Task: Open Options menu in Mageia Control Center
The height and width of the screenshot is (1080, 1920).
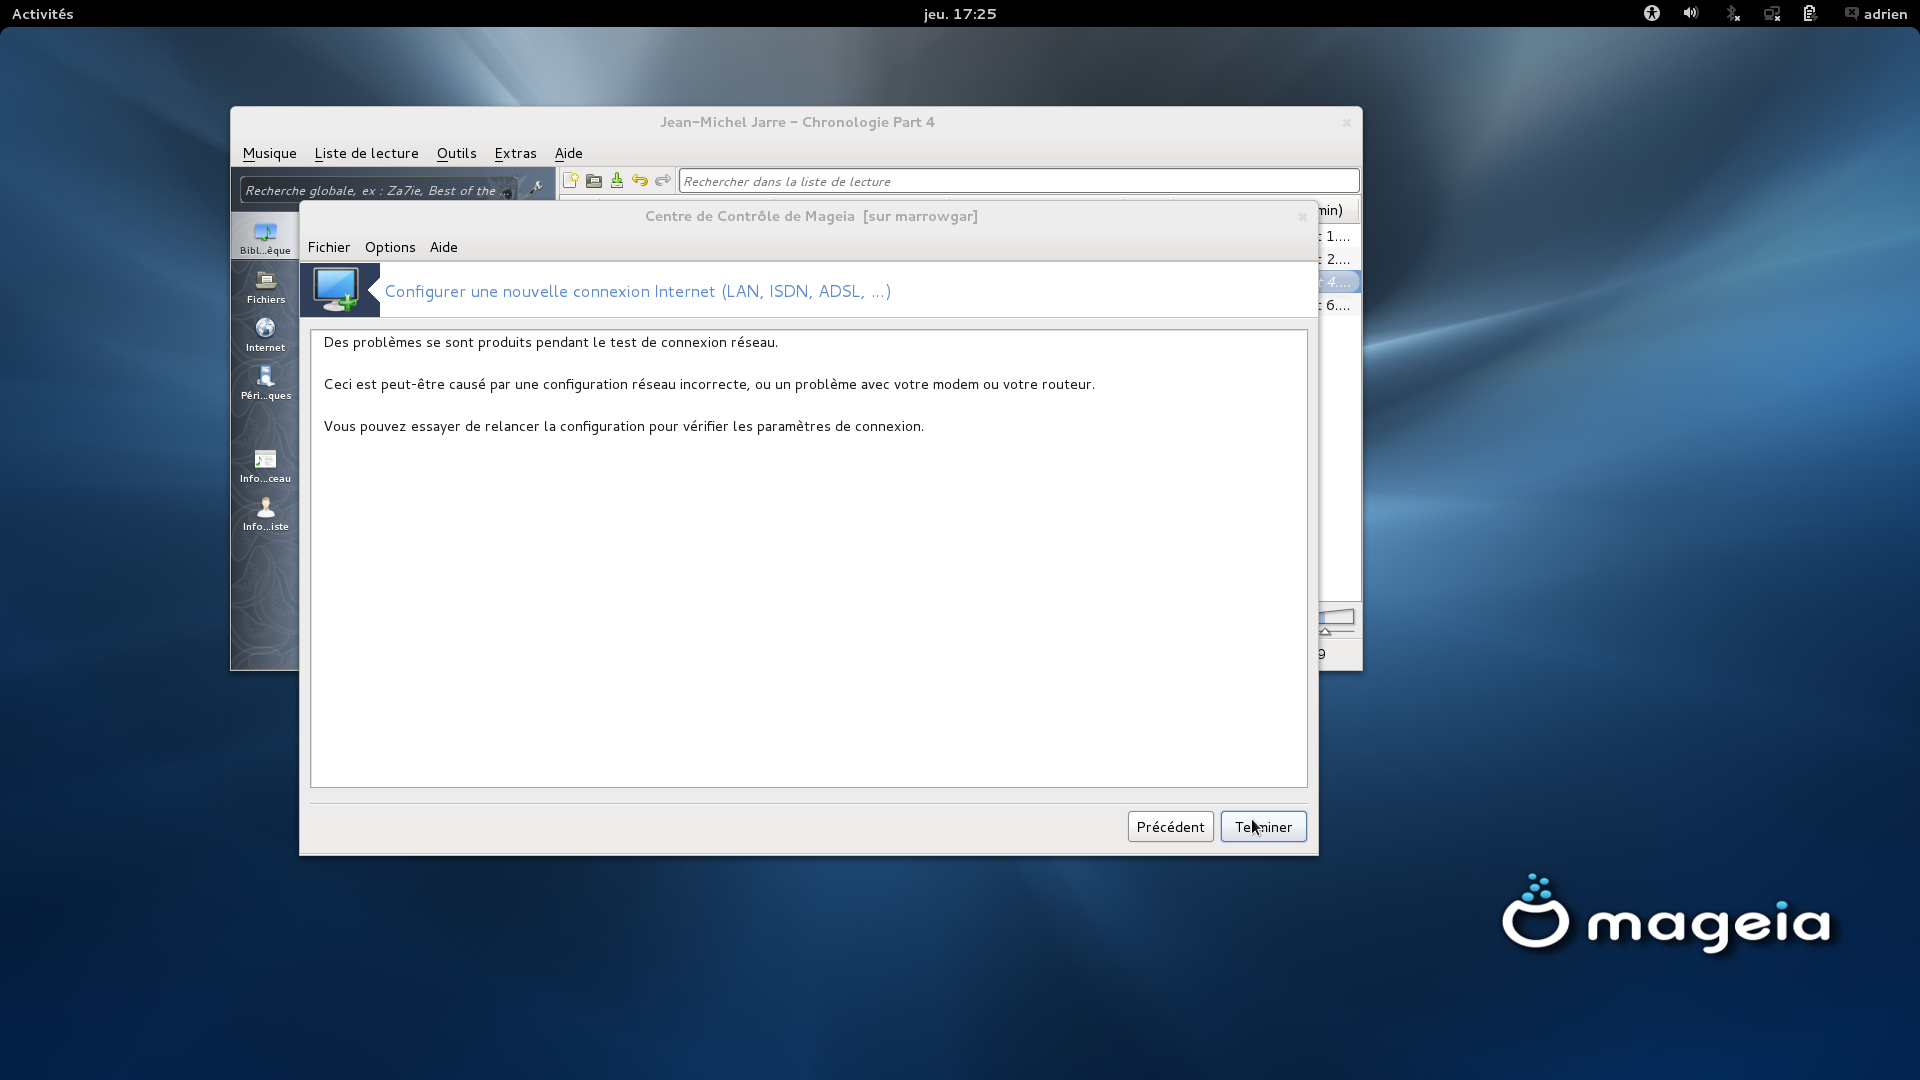Action: coord(390,247)
